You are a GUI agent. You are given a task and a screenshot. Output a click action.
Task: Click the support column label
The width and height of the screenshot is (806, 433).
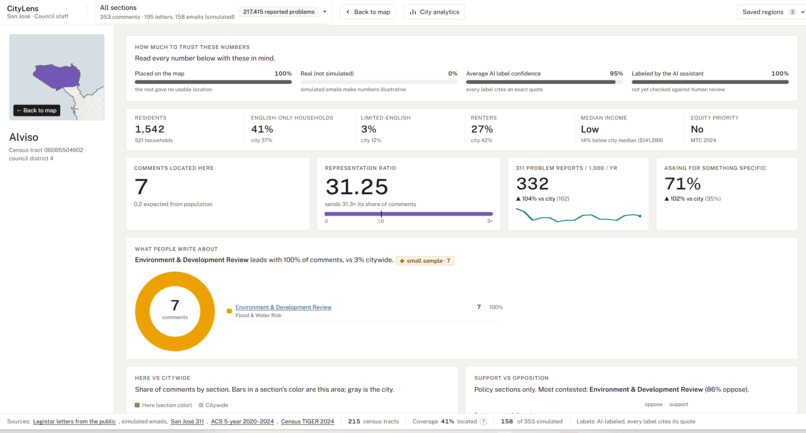(x=679, y=405)
